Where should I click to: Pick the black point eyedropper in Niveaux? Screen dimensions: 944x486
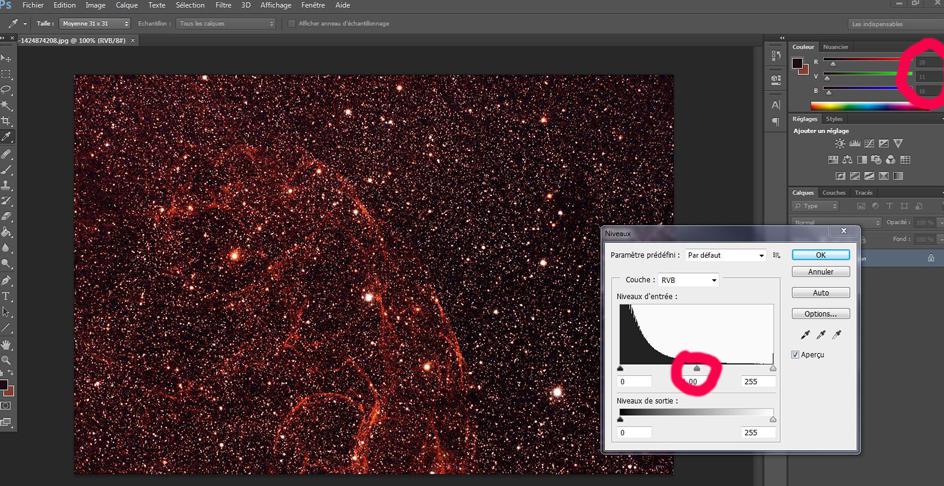tap(806, 335)
